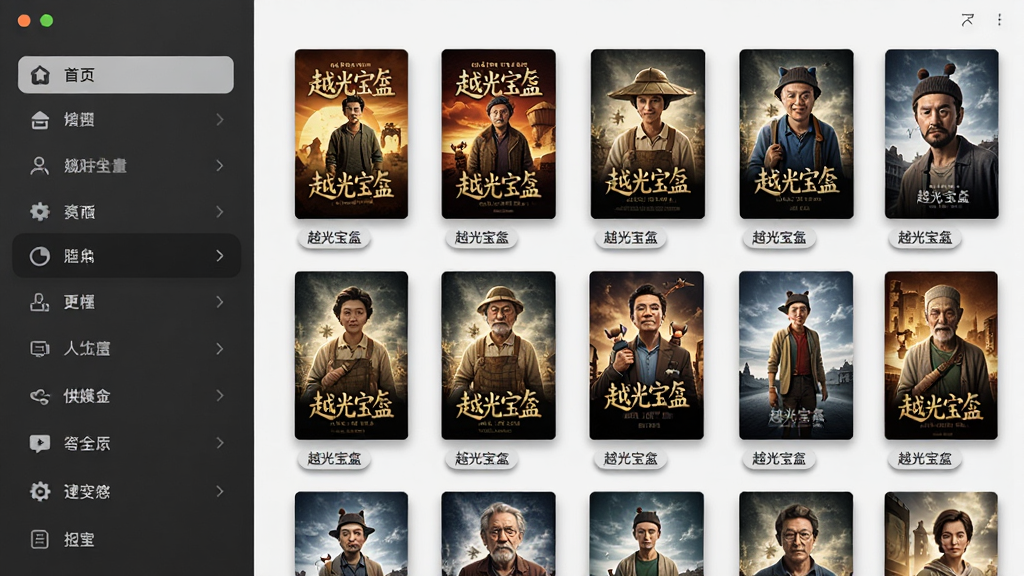Click the user-with-lock icon in sidebar
This screenshot has width=1024, height=576.
point(39,302)
